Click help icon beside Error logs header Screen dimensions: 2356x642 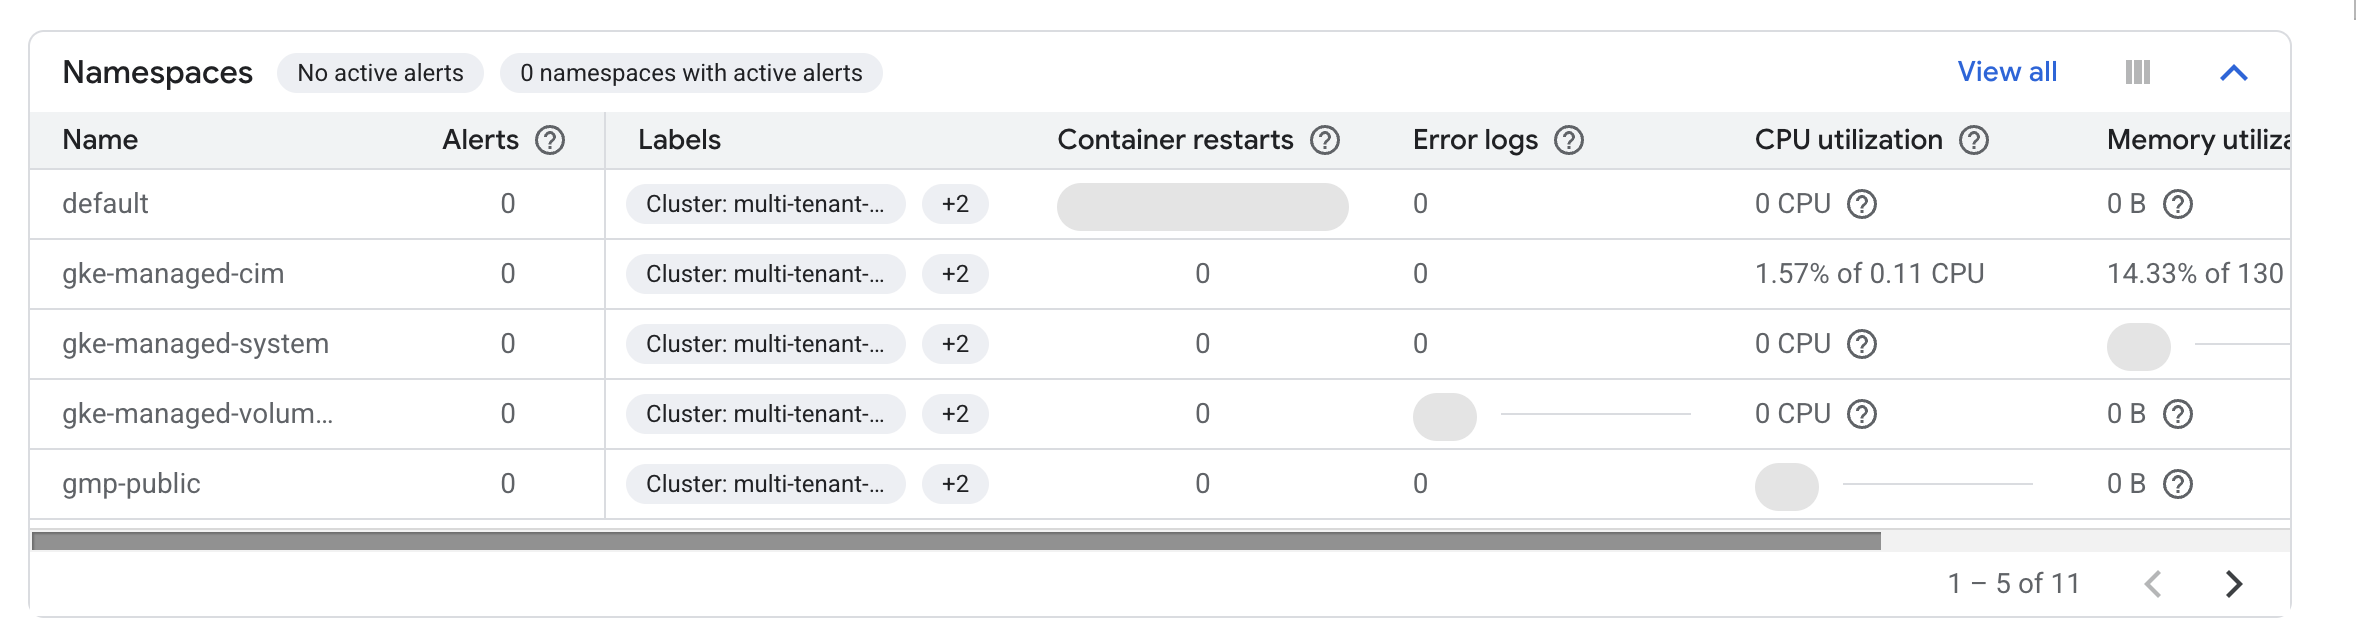pos(1569,140)
